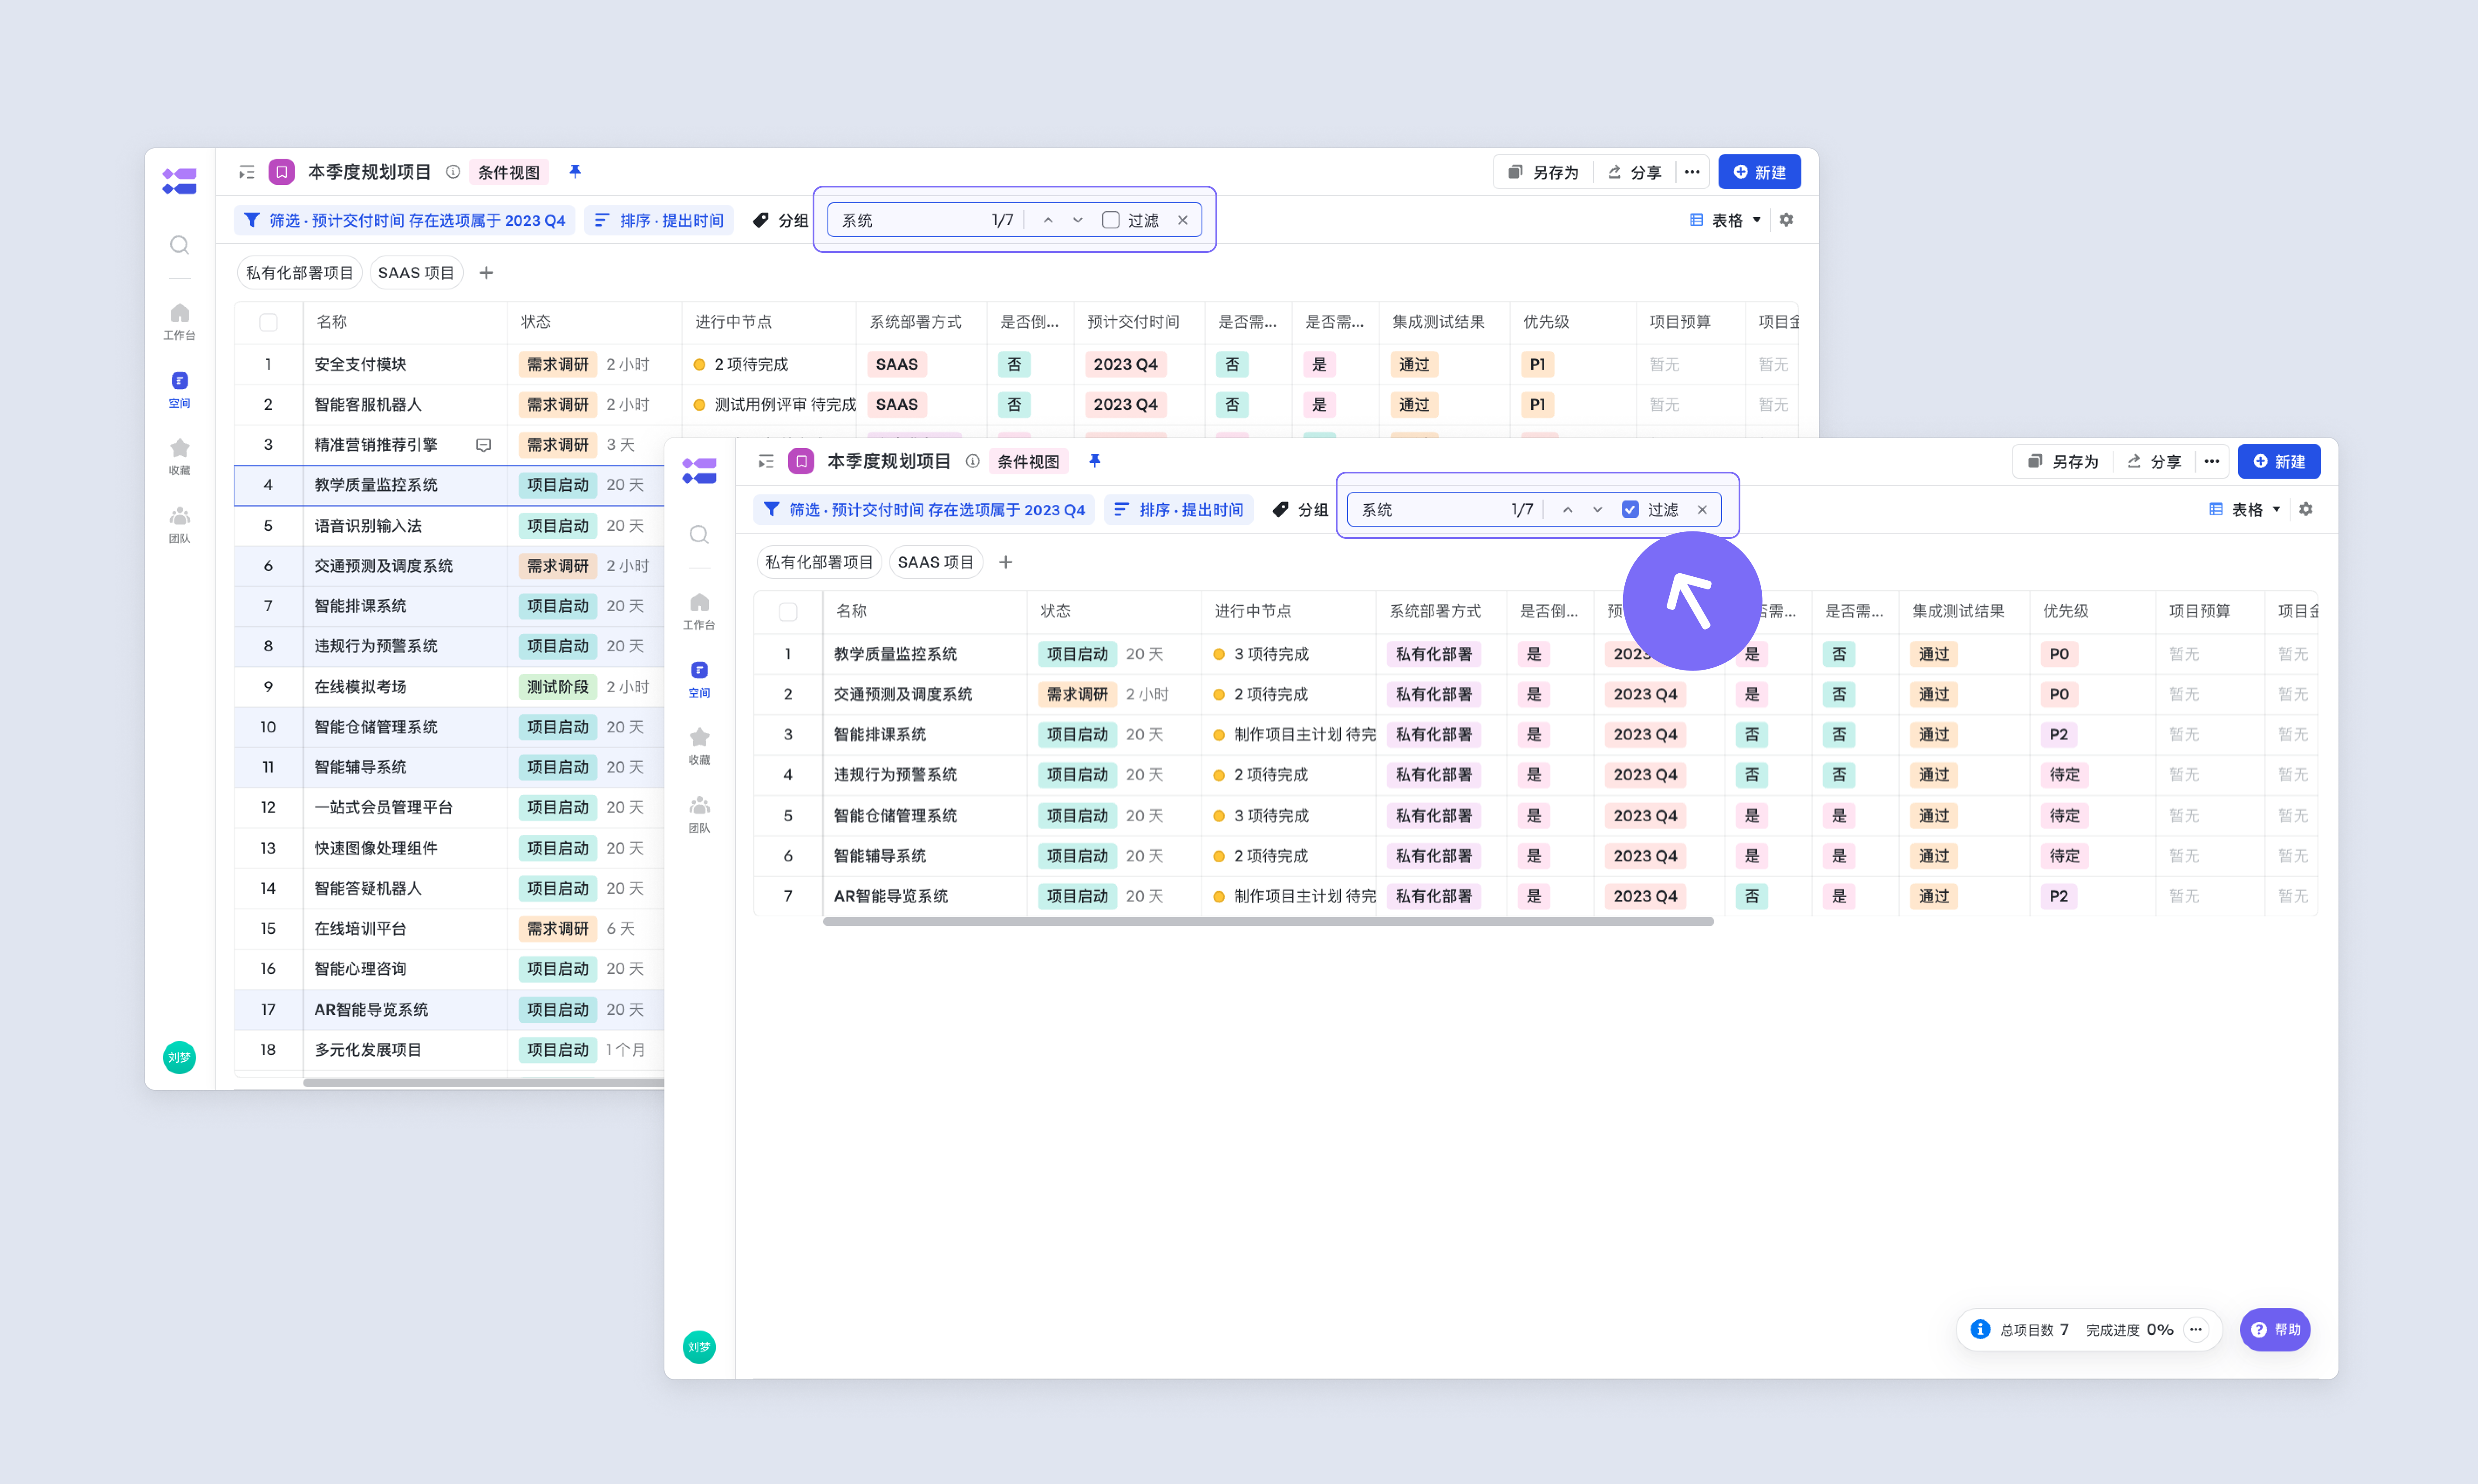Go to previous search match in back window
Viewport: 2478px width, 1484px height.
1048,220
